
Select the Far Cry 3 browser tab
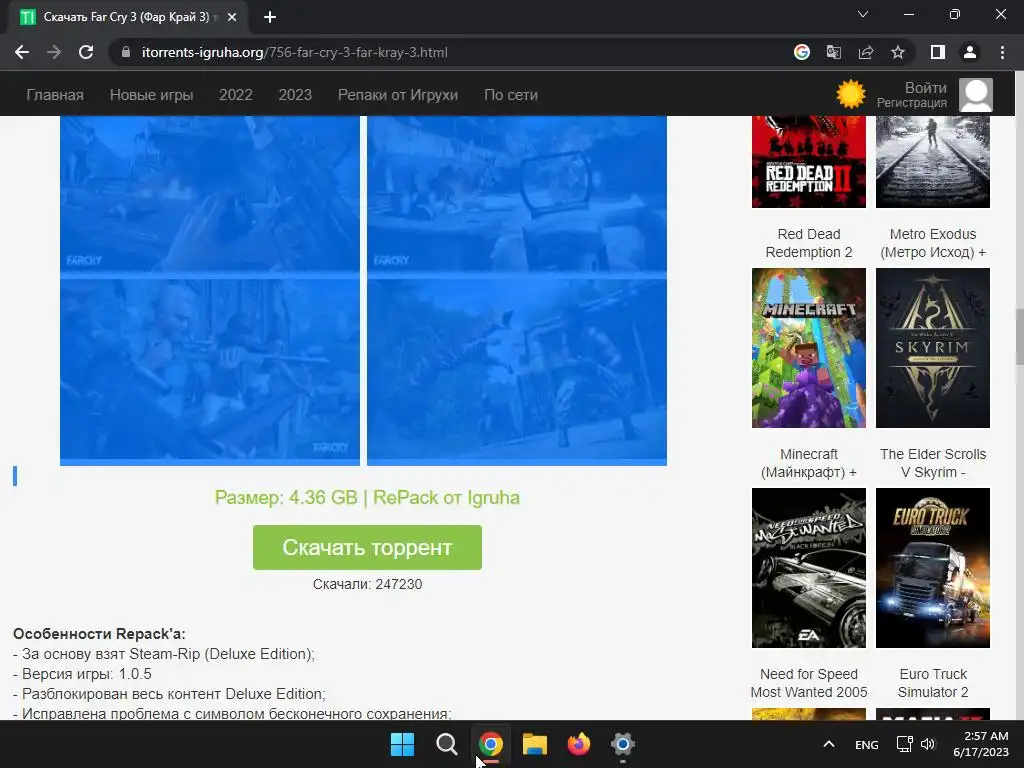(128, 17)
